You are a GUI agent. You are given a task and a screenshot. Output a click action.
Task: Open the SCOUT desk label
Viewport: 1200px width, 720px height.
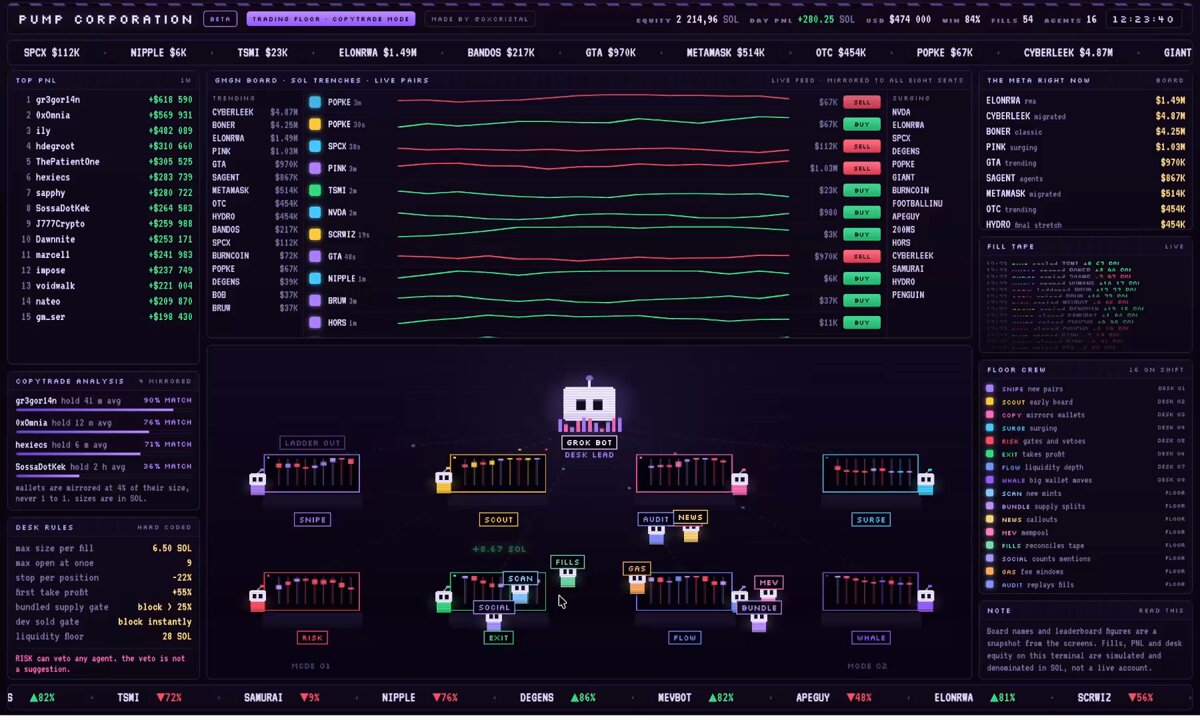pyautogui.click(x=498, y=520)
